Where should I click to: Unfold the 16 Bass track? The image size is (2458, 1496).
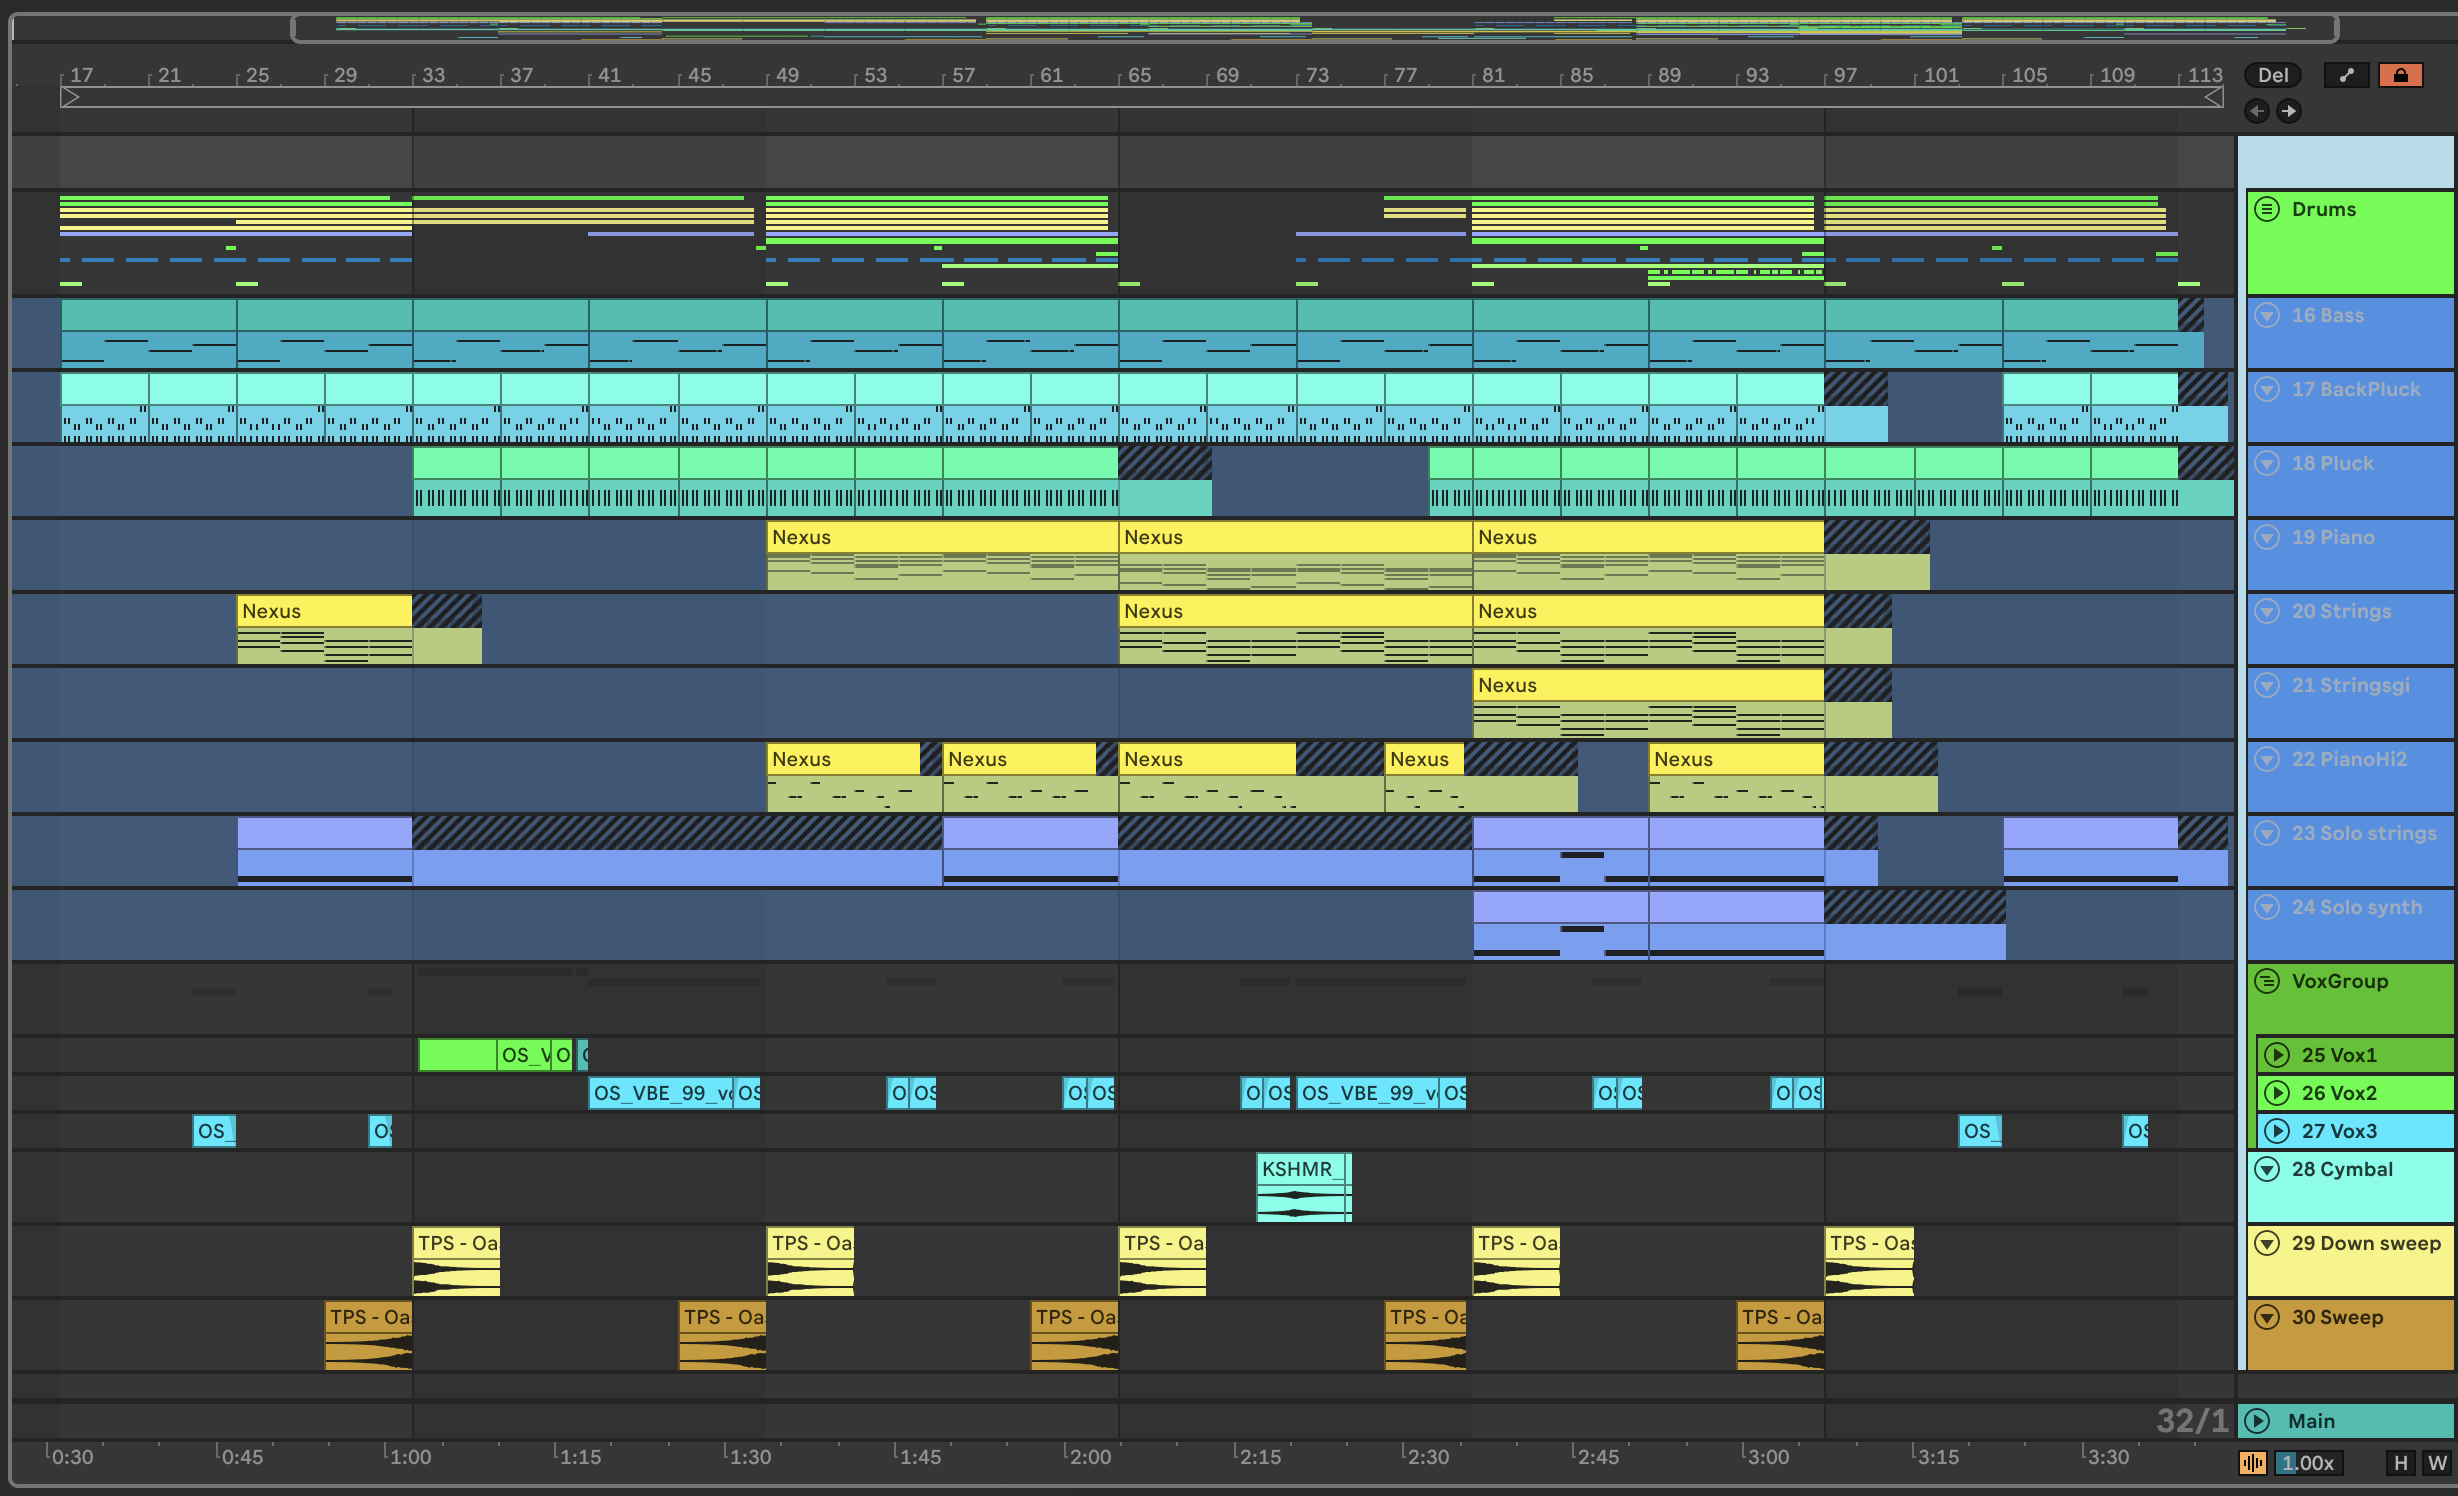coord(2267,315)
